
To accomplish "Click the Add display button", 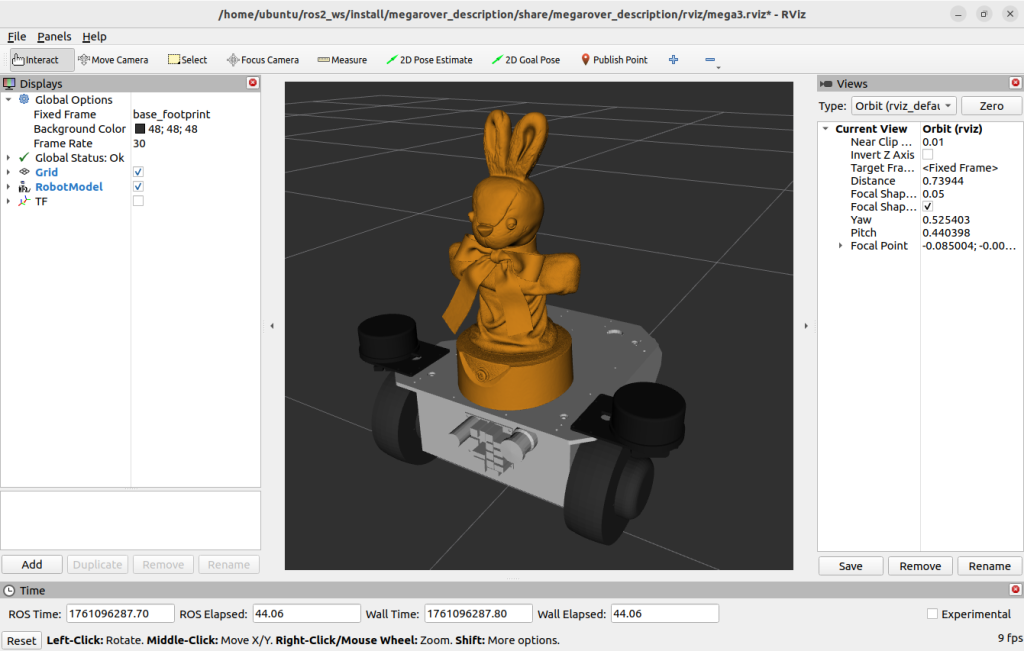I will tap(32, 565).
